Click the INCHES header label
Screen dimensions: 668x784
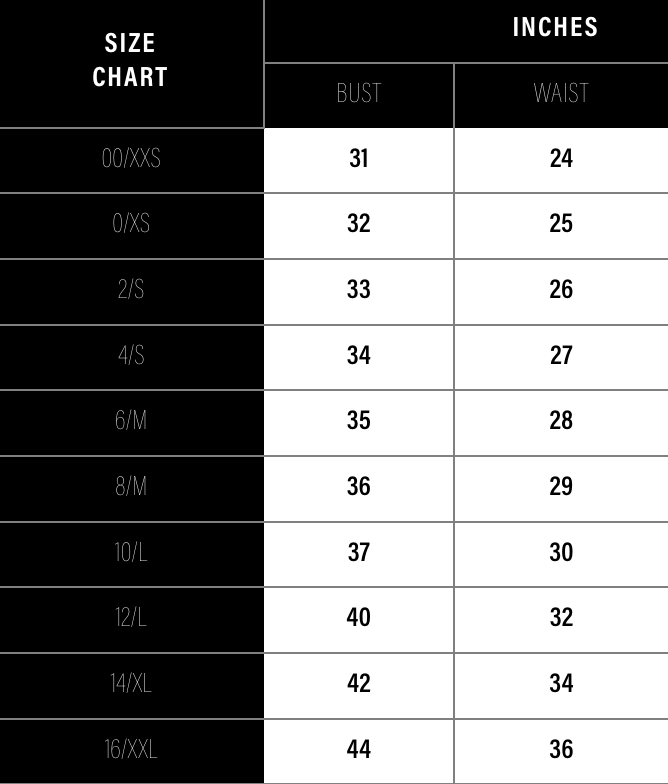(x=555, y=27)
